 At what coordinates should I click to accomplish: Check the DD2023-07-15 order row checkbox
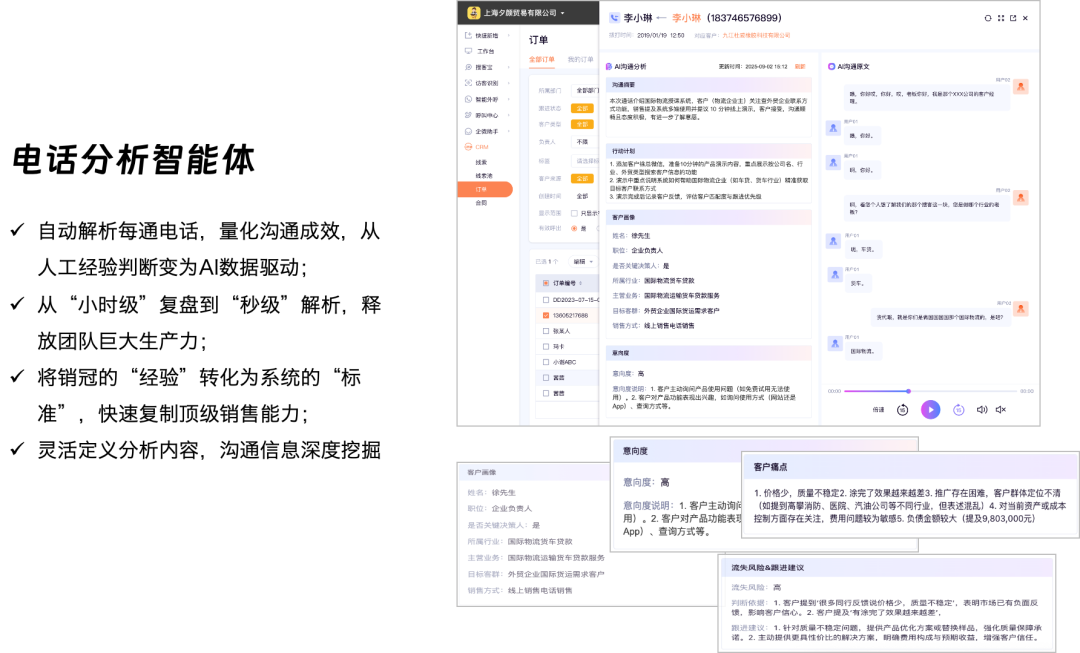tap(546, 300)
